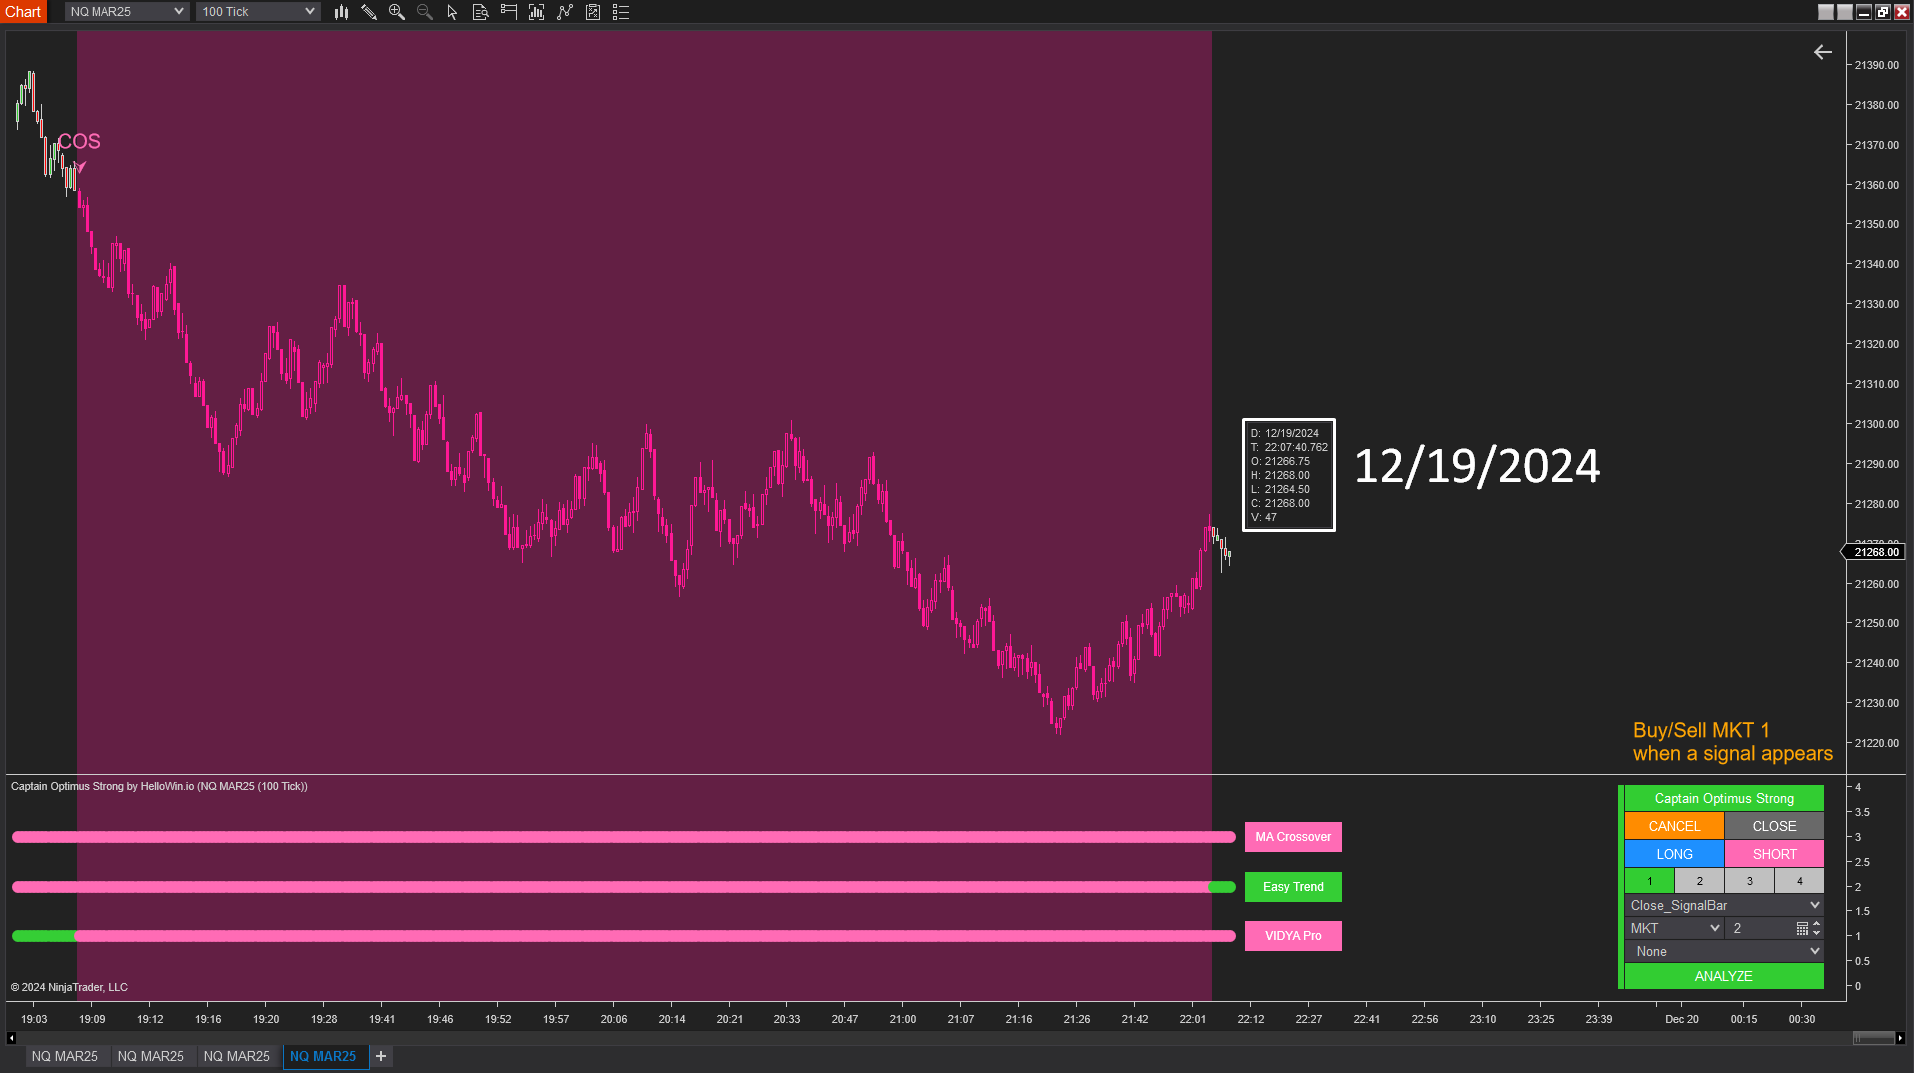Select quantity preset 3
The height and width of the screenshot is (1073, 1914).
pos(1749,881)
